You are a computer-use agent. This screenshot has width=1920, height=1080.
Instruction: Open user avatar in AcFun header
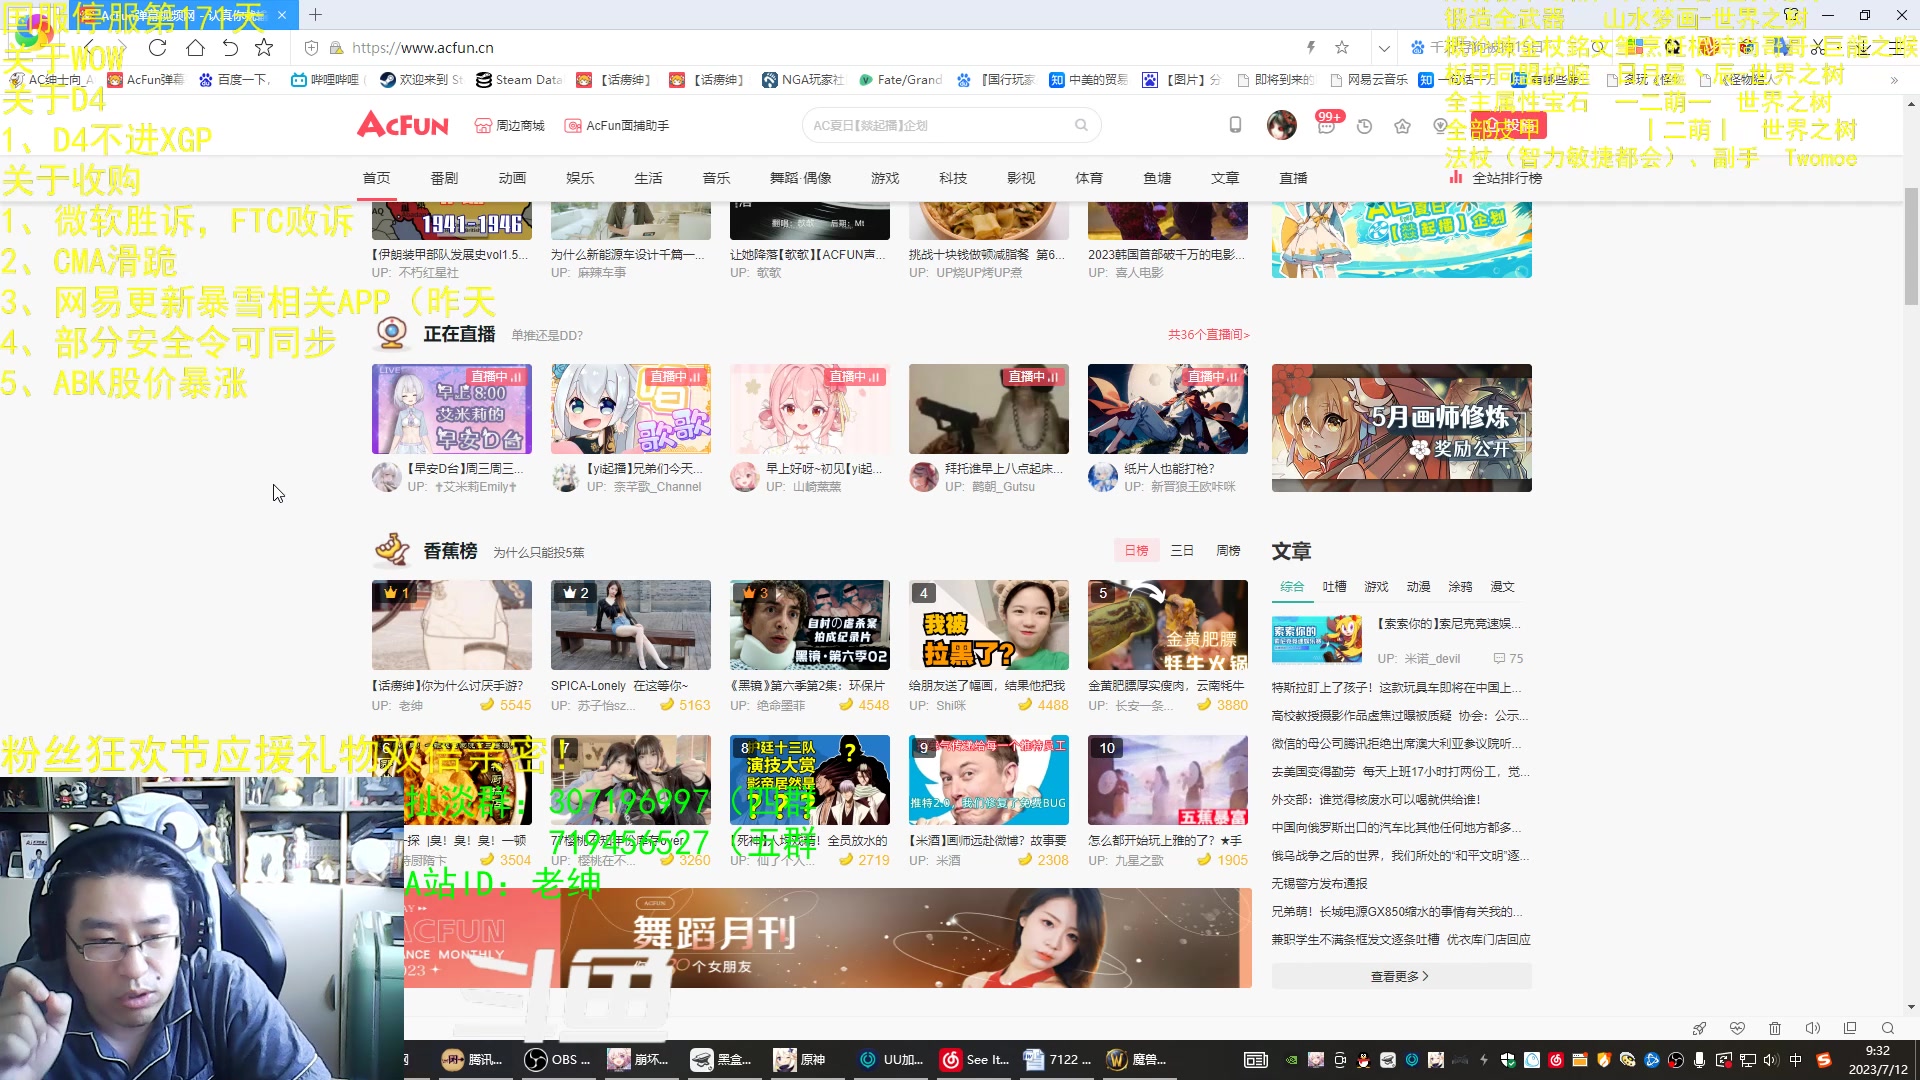tap(1281, 125)
